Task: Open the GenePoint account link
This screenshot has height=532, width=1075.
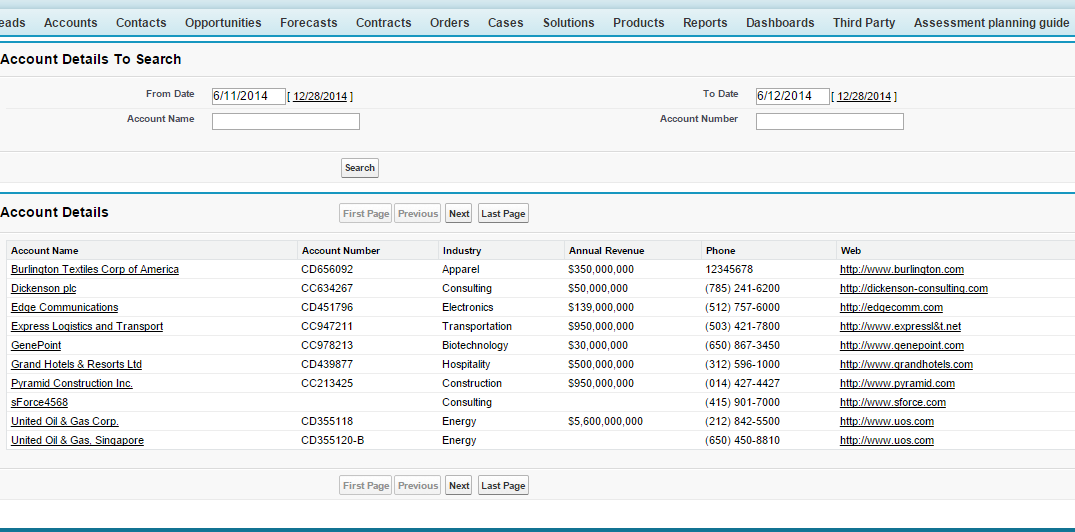Action: 36,346
